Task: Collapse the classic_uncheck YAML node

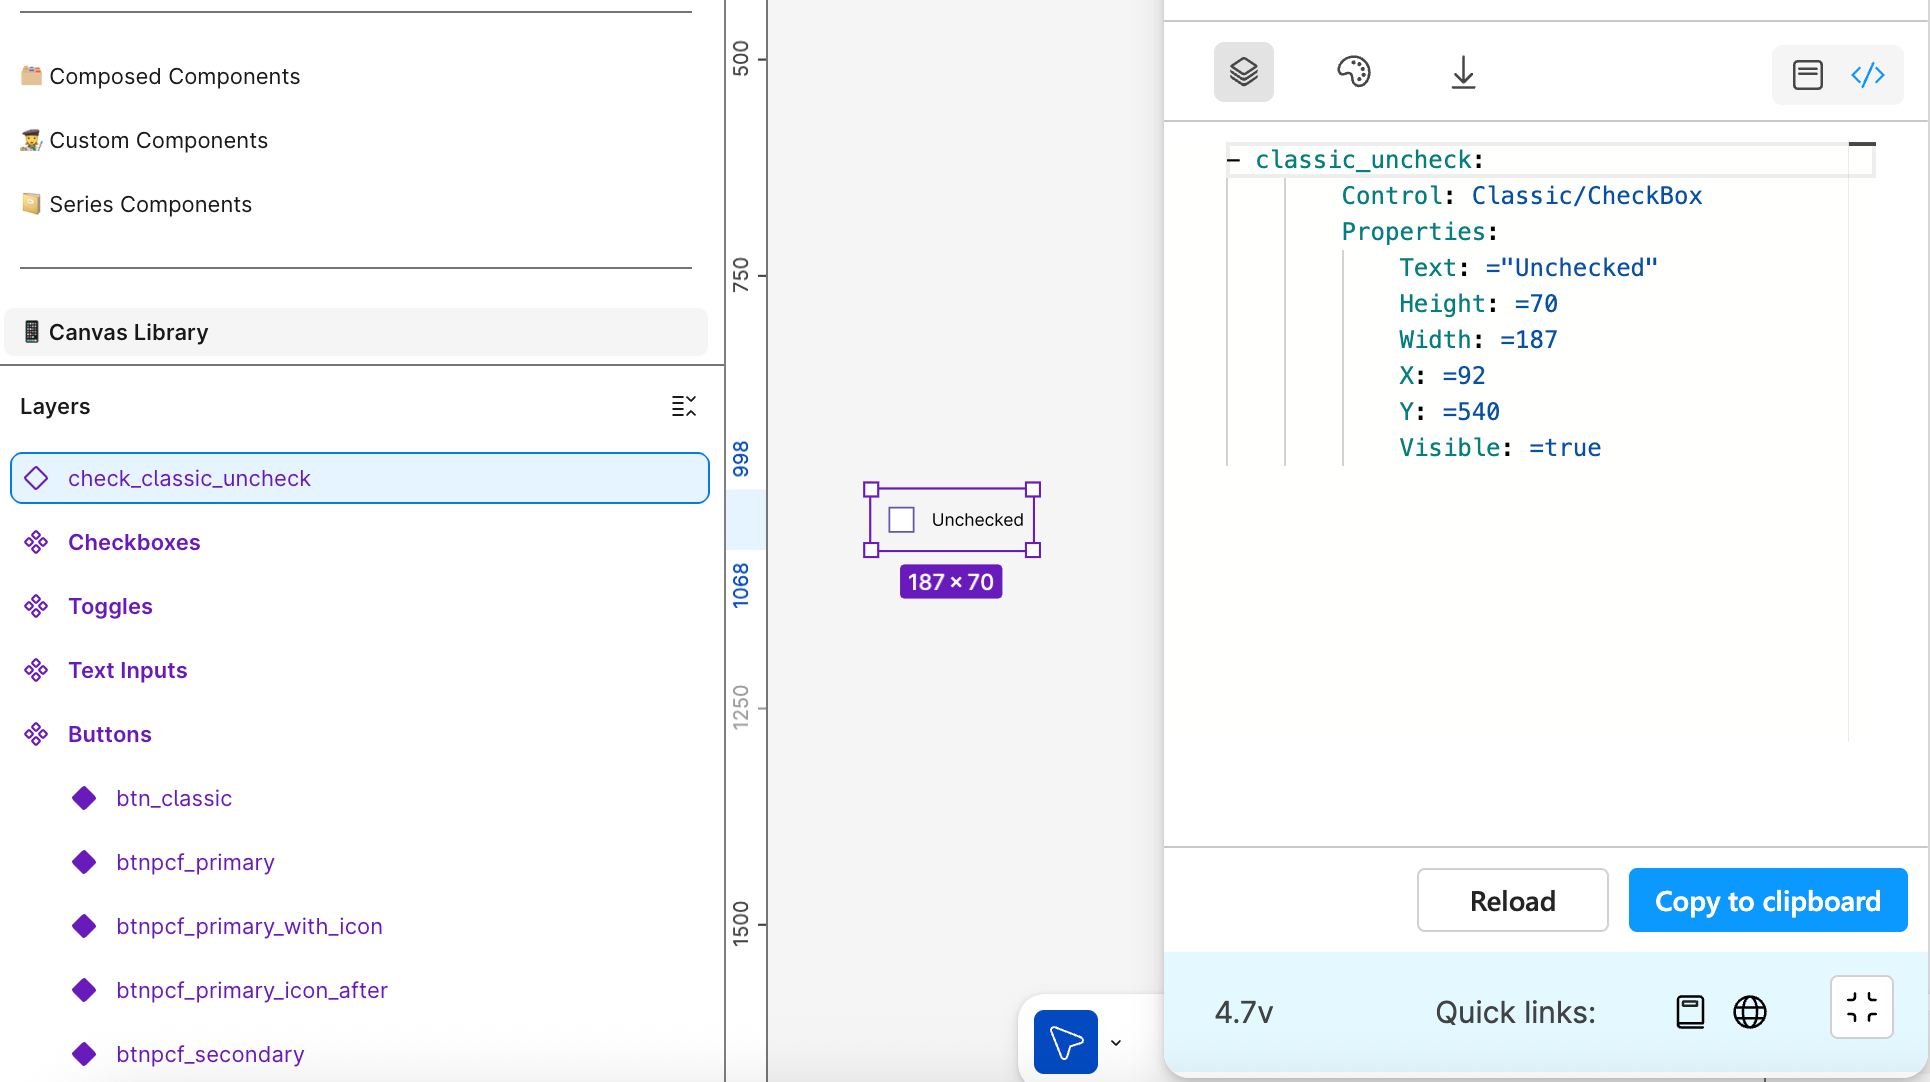Action: pos(1234,160)
